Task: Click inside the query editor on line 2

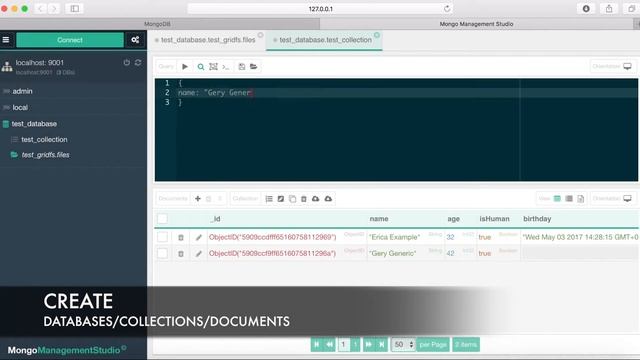Action: (x=407, y=93)
